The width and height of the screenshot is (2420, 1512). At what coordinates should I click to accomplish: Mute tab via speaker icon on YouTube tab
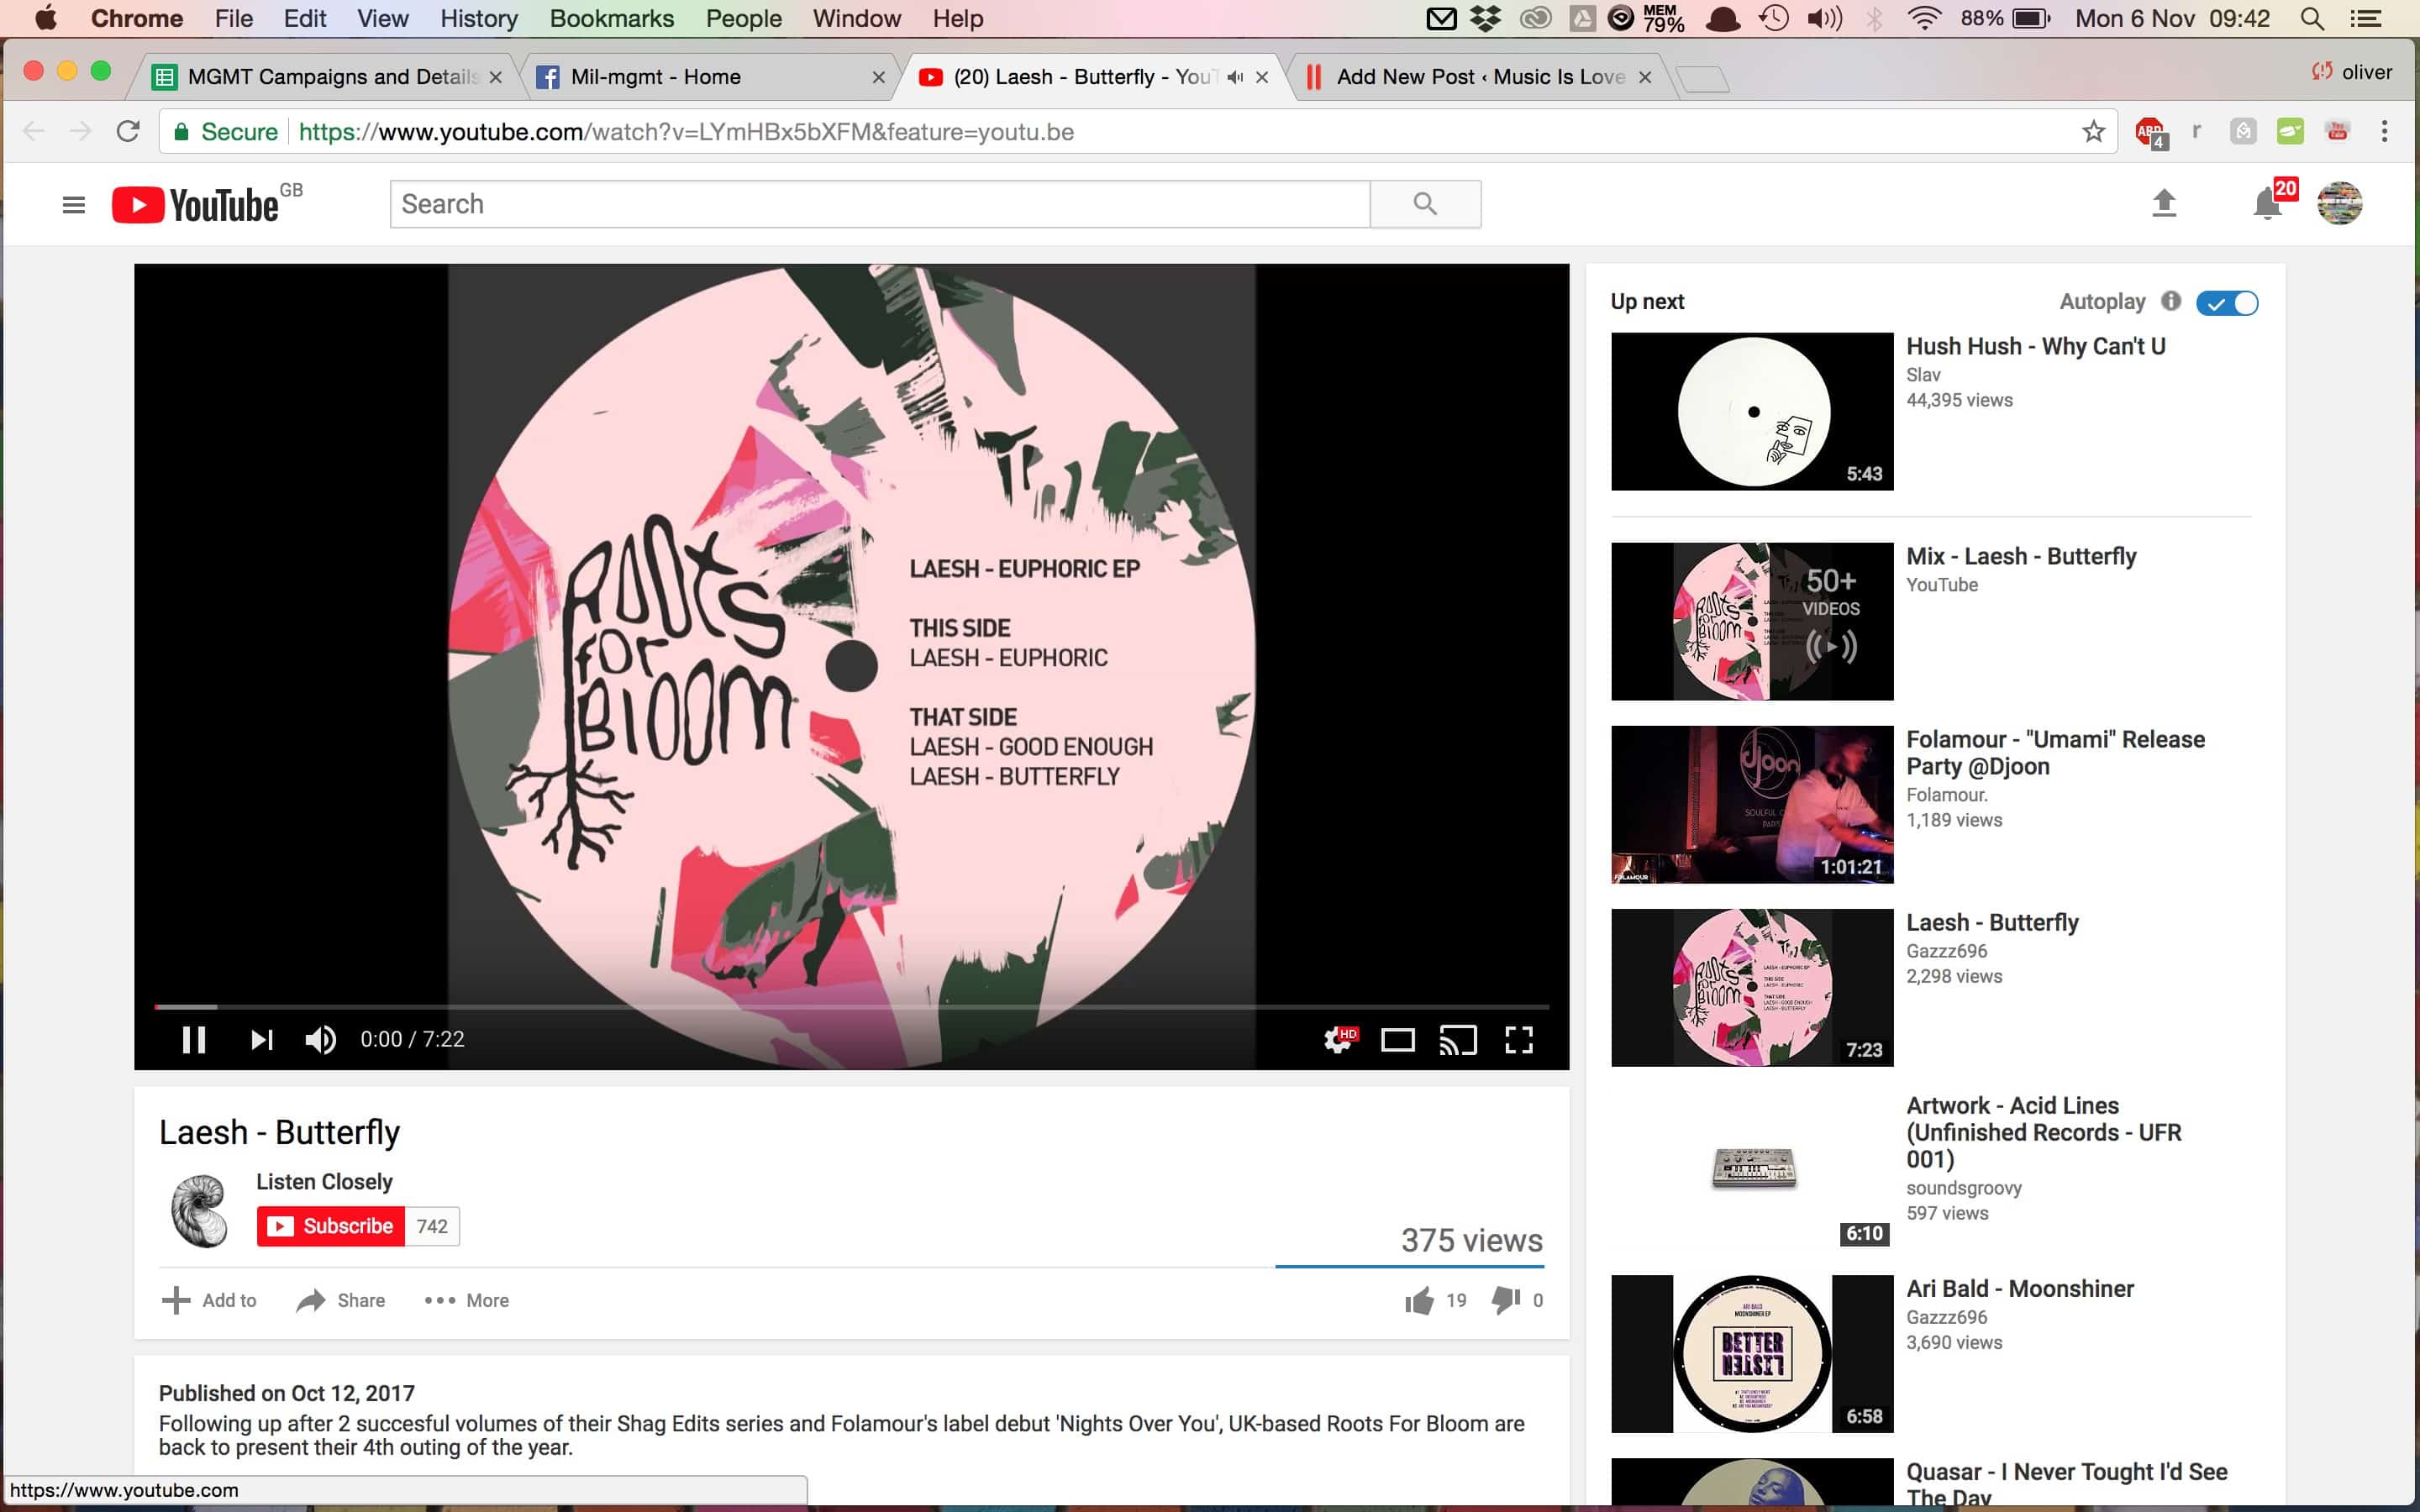pos(1235,77)
